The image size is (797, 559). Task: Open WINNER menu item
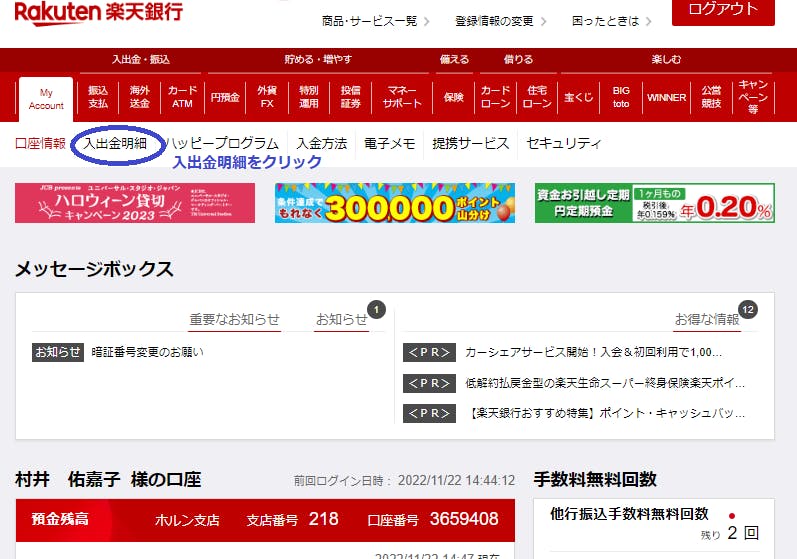point(666,97)
